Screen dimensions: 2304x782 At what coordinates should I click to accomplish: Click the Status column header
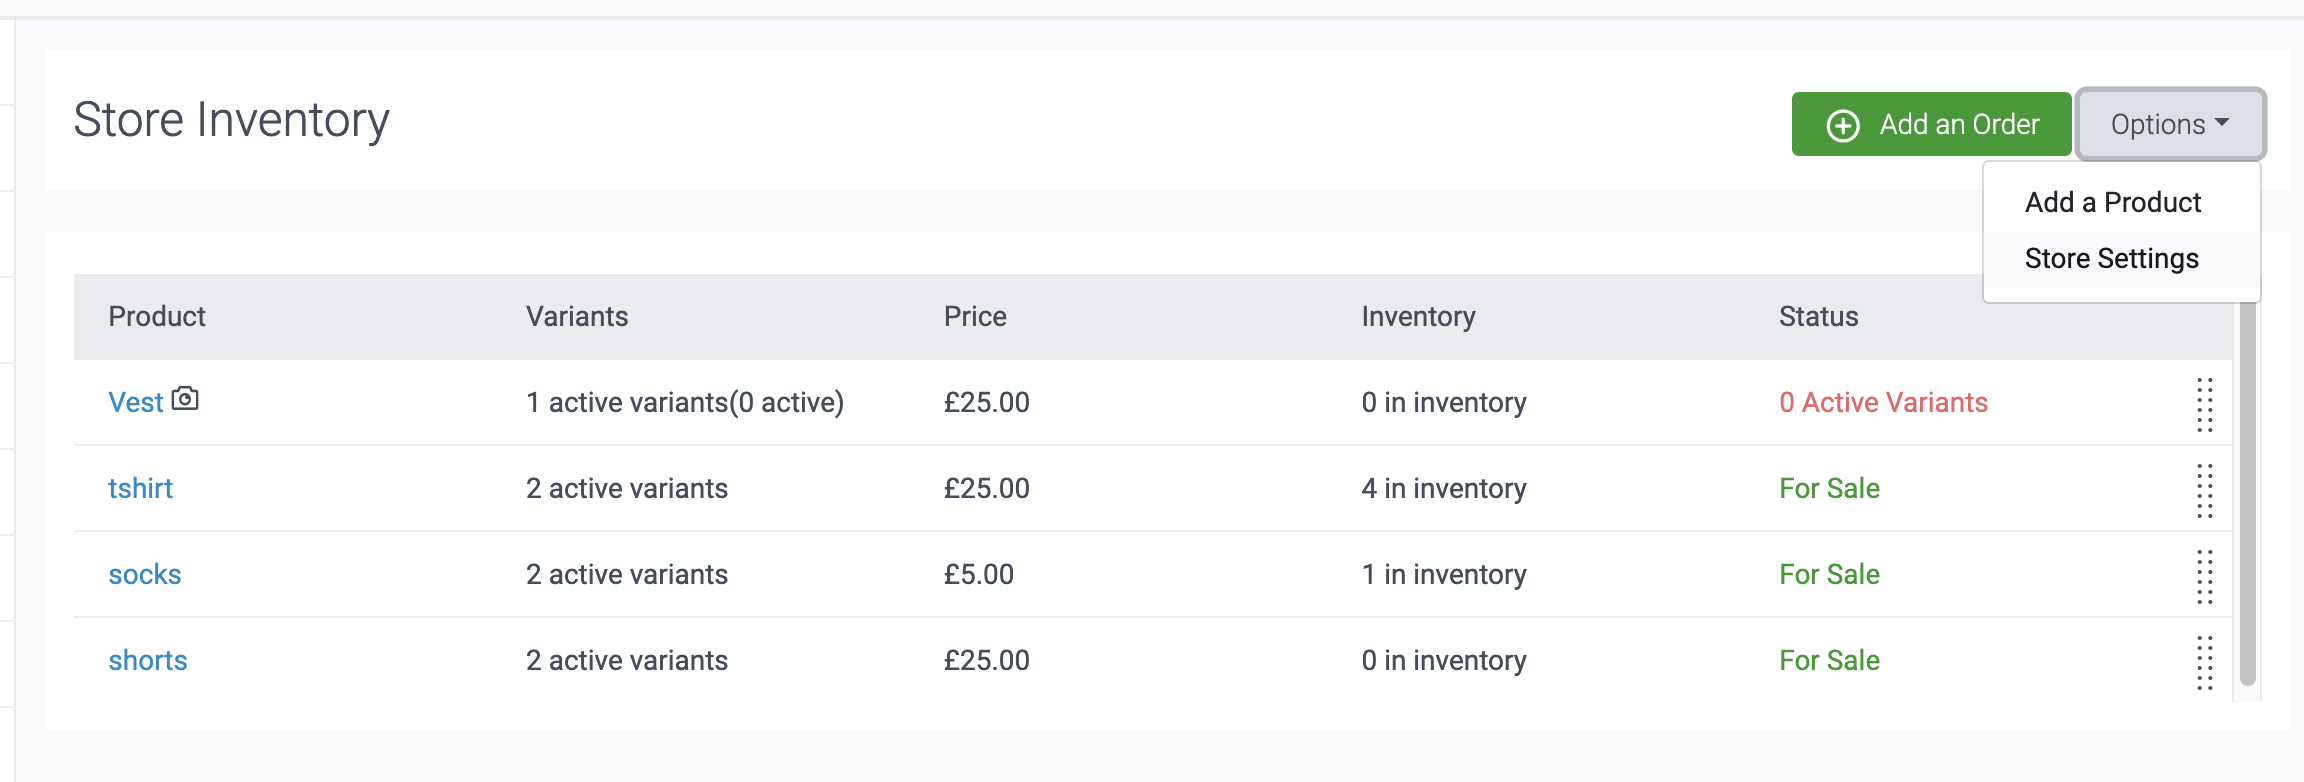coord(1817,316)
